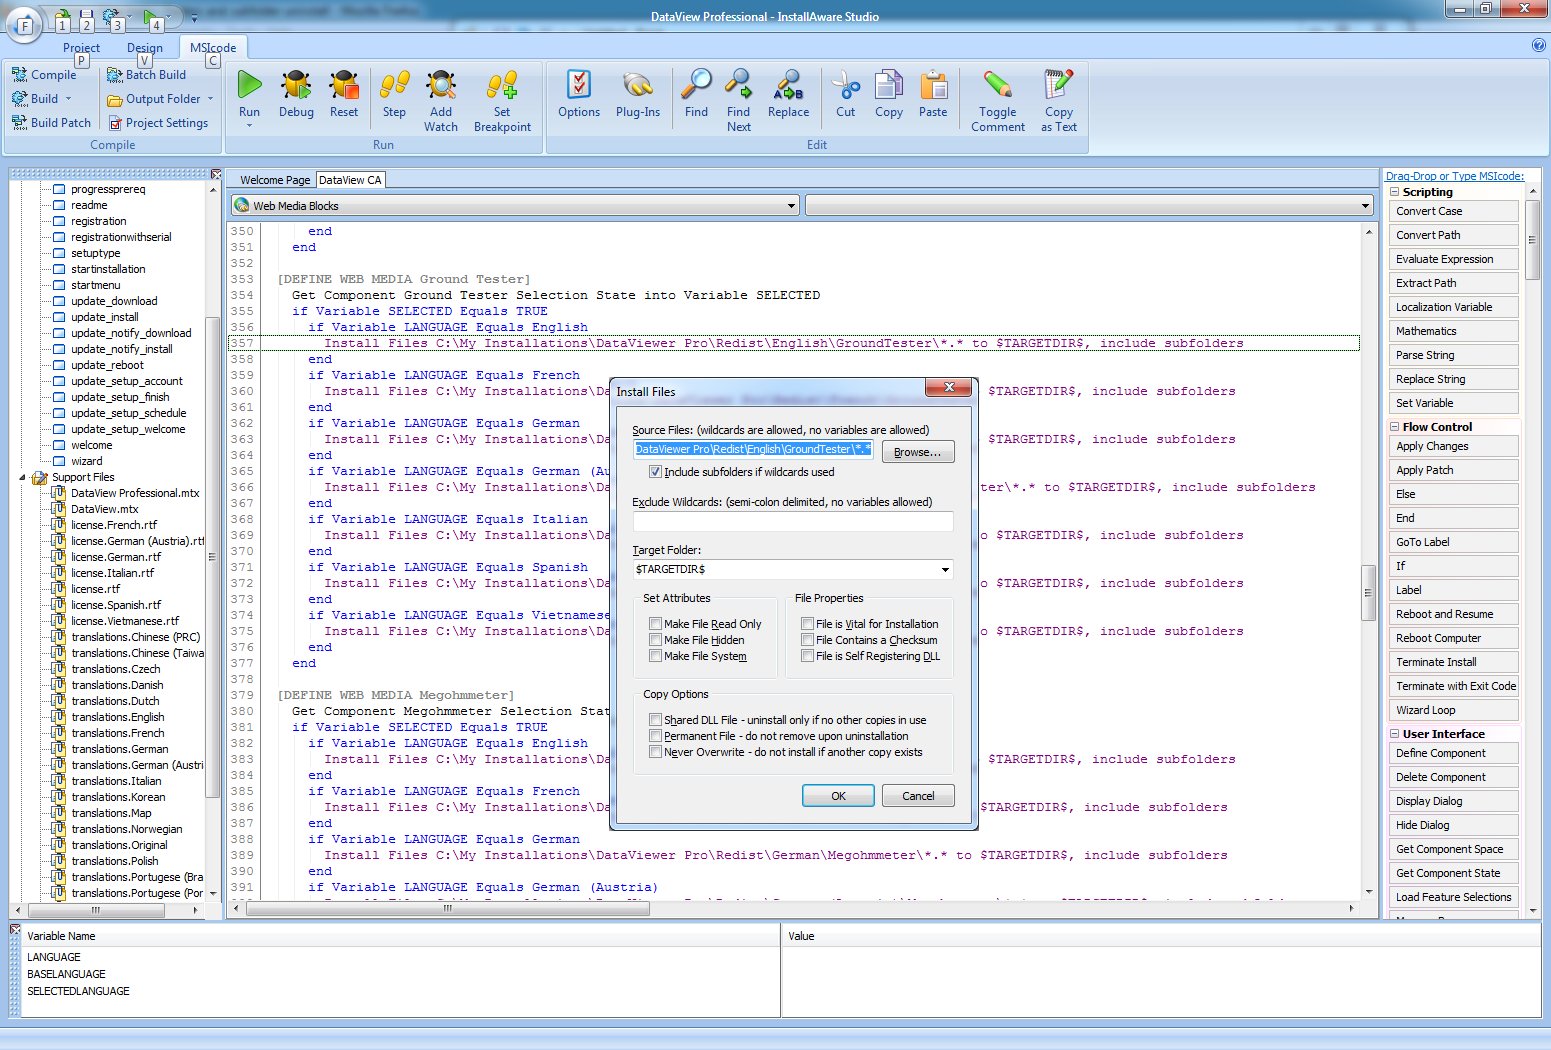
Task: Select the DataView CA tab
Action: point(350,180)
